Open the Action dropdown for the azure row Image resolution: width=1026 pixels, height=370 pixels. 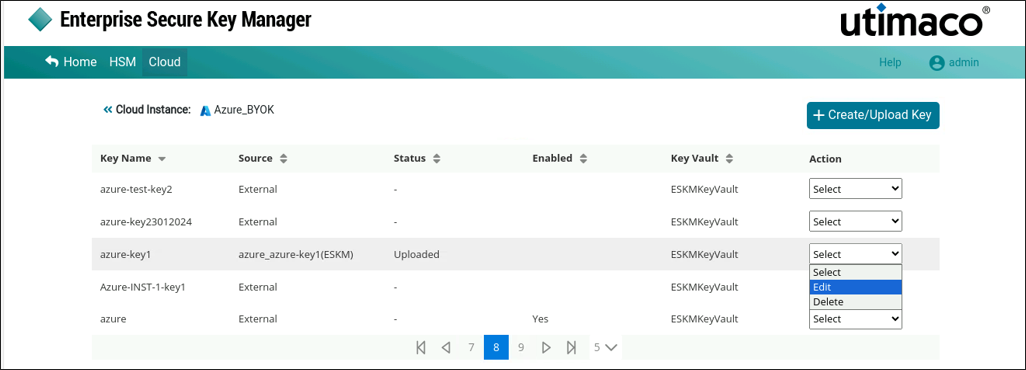[x=855, y=320]
